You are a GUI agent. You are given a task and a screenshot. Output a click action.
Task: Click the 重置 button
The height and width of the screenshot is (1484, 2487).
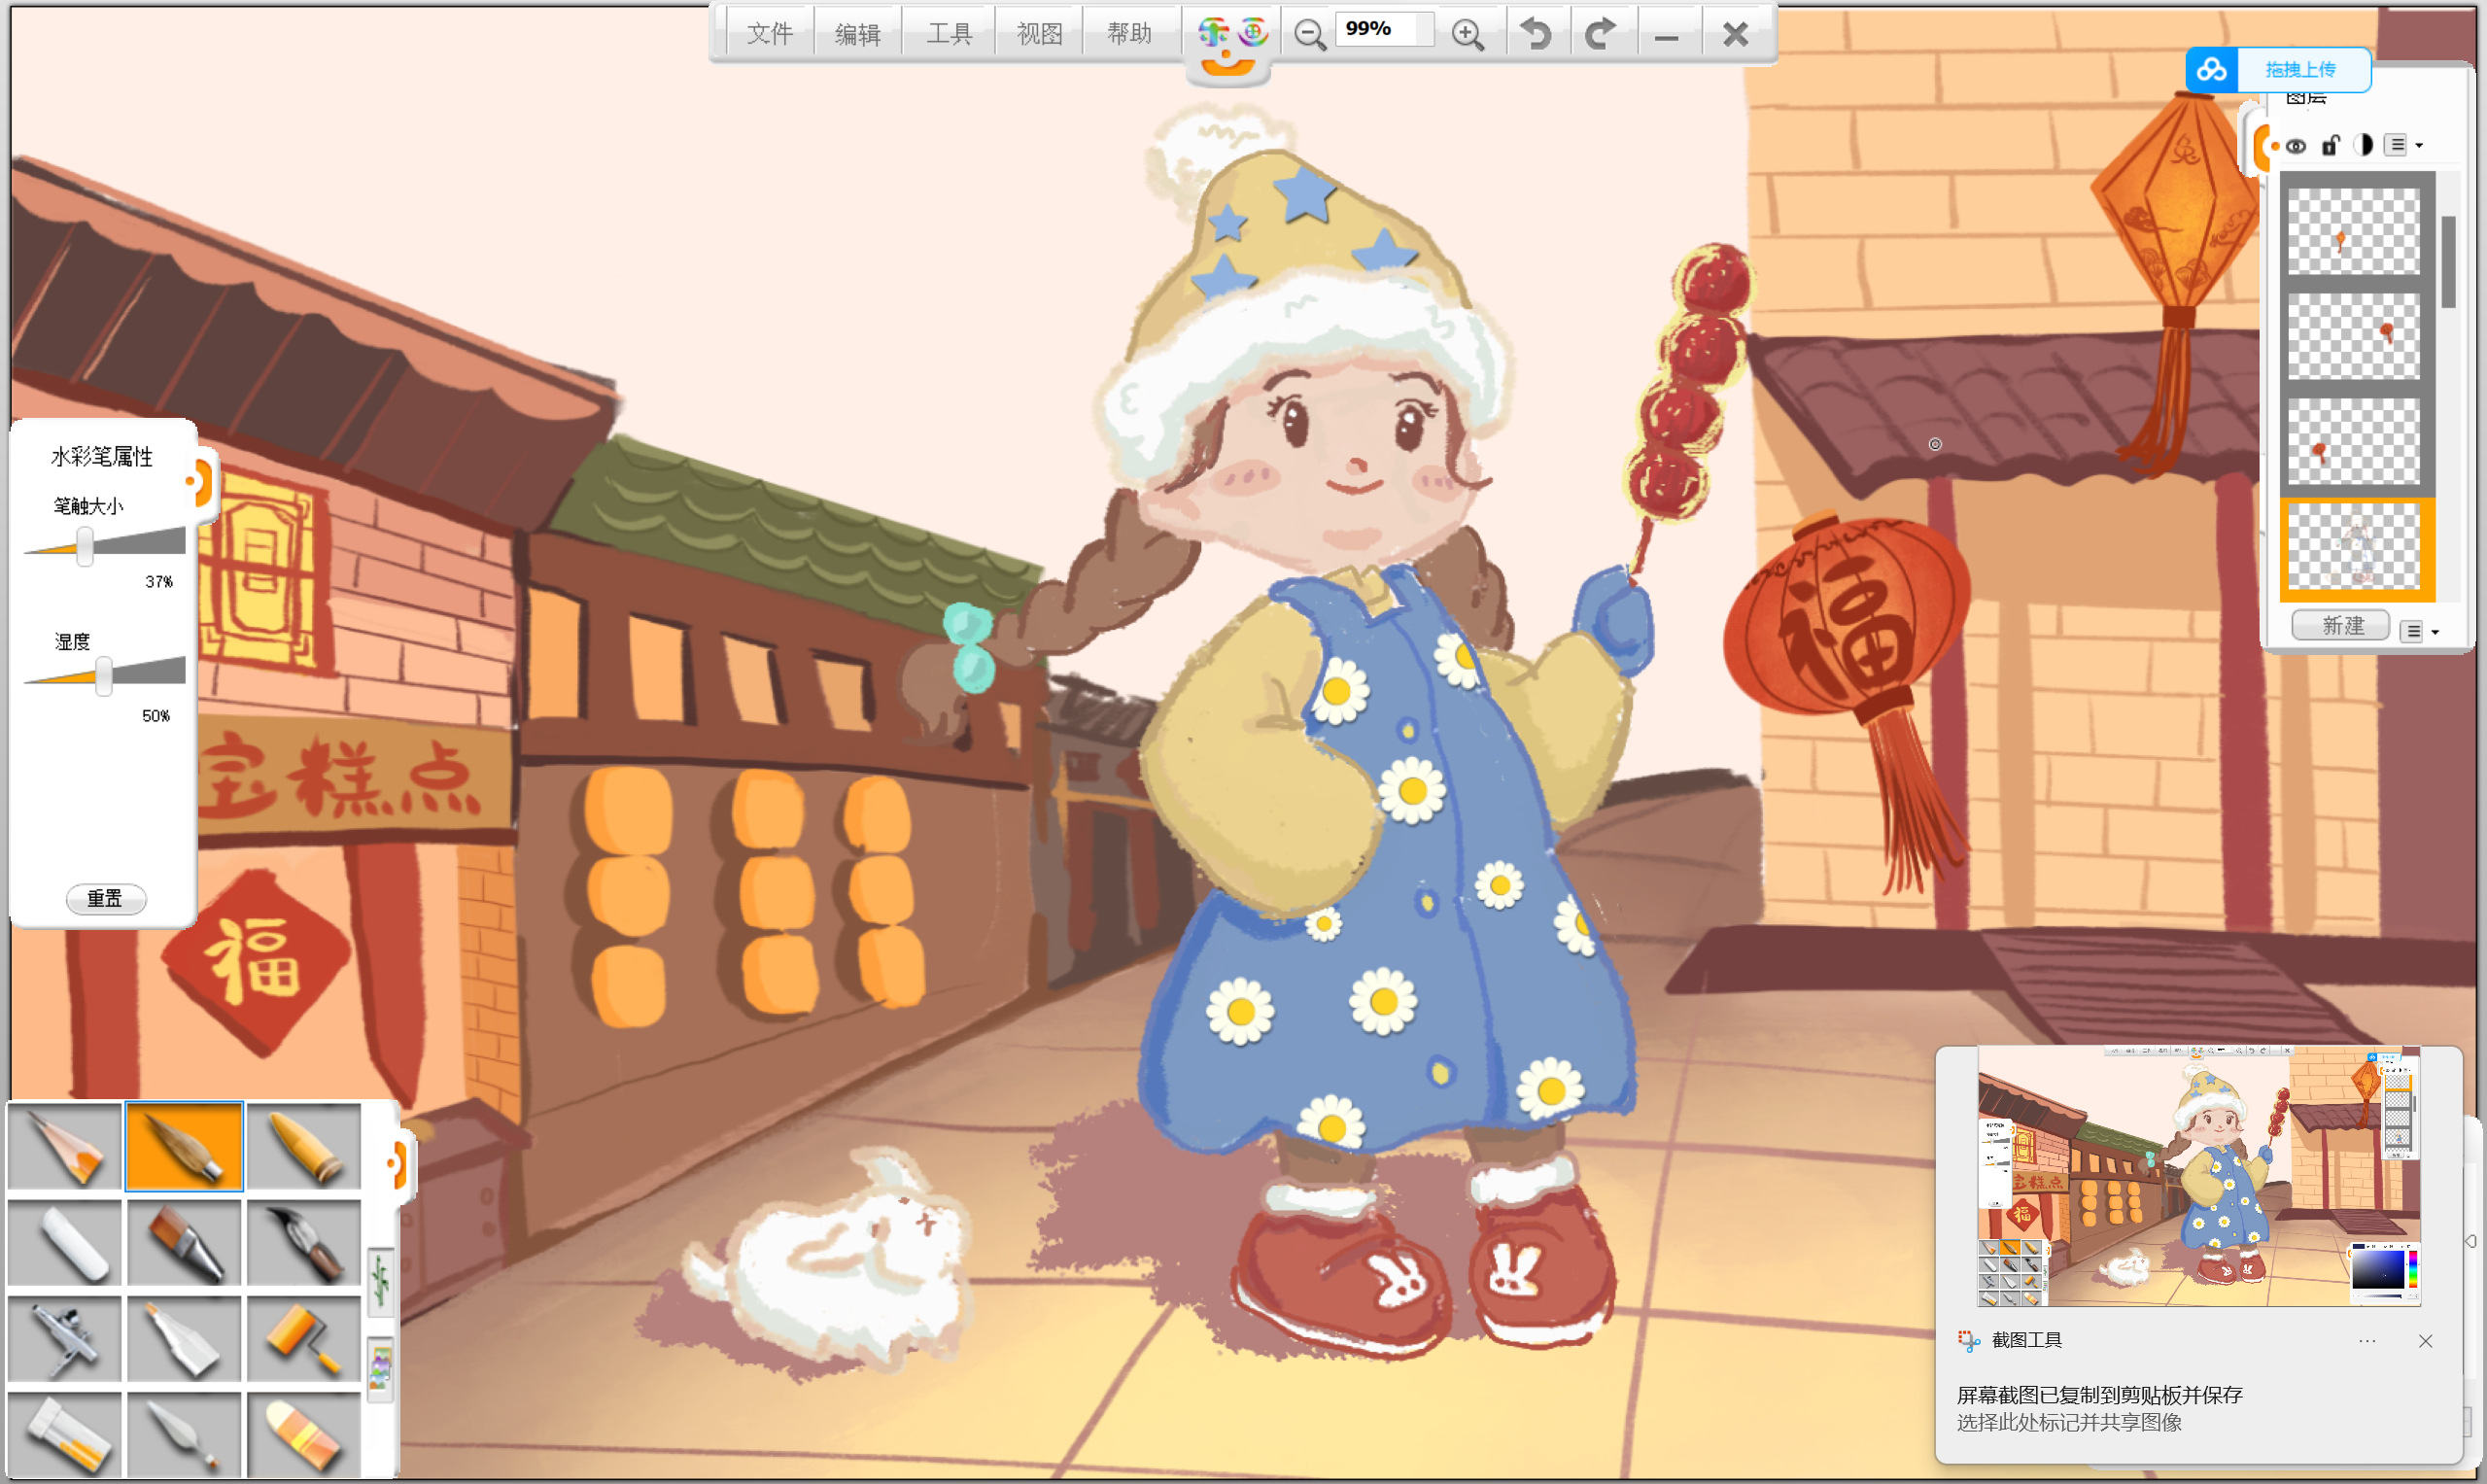click(105, 898)
